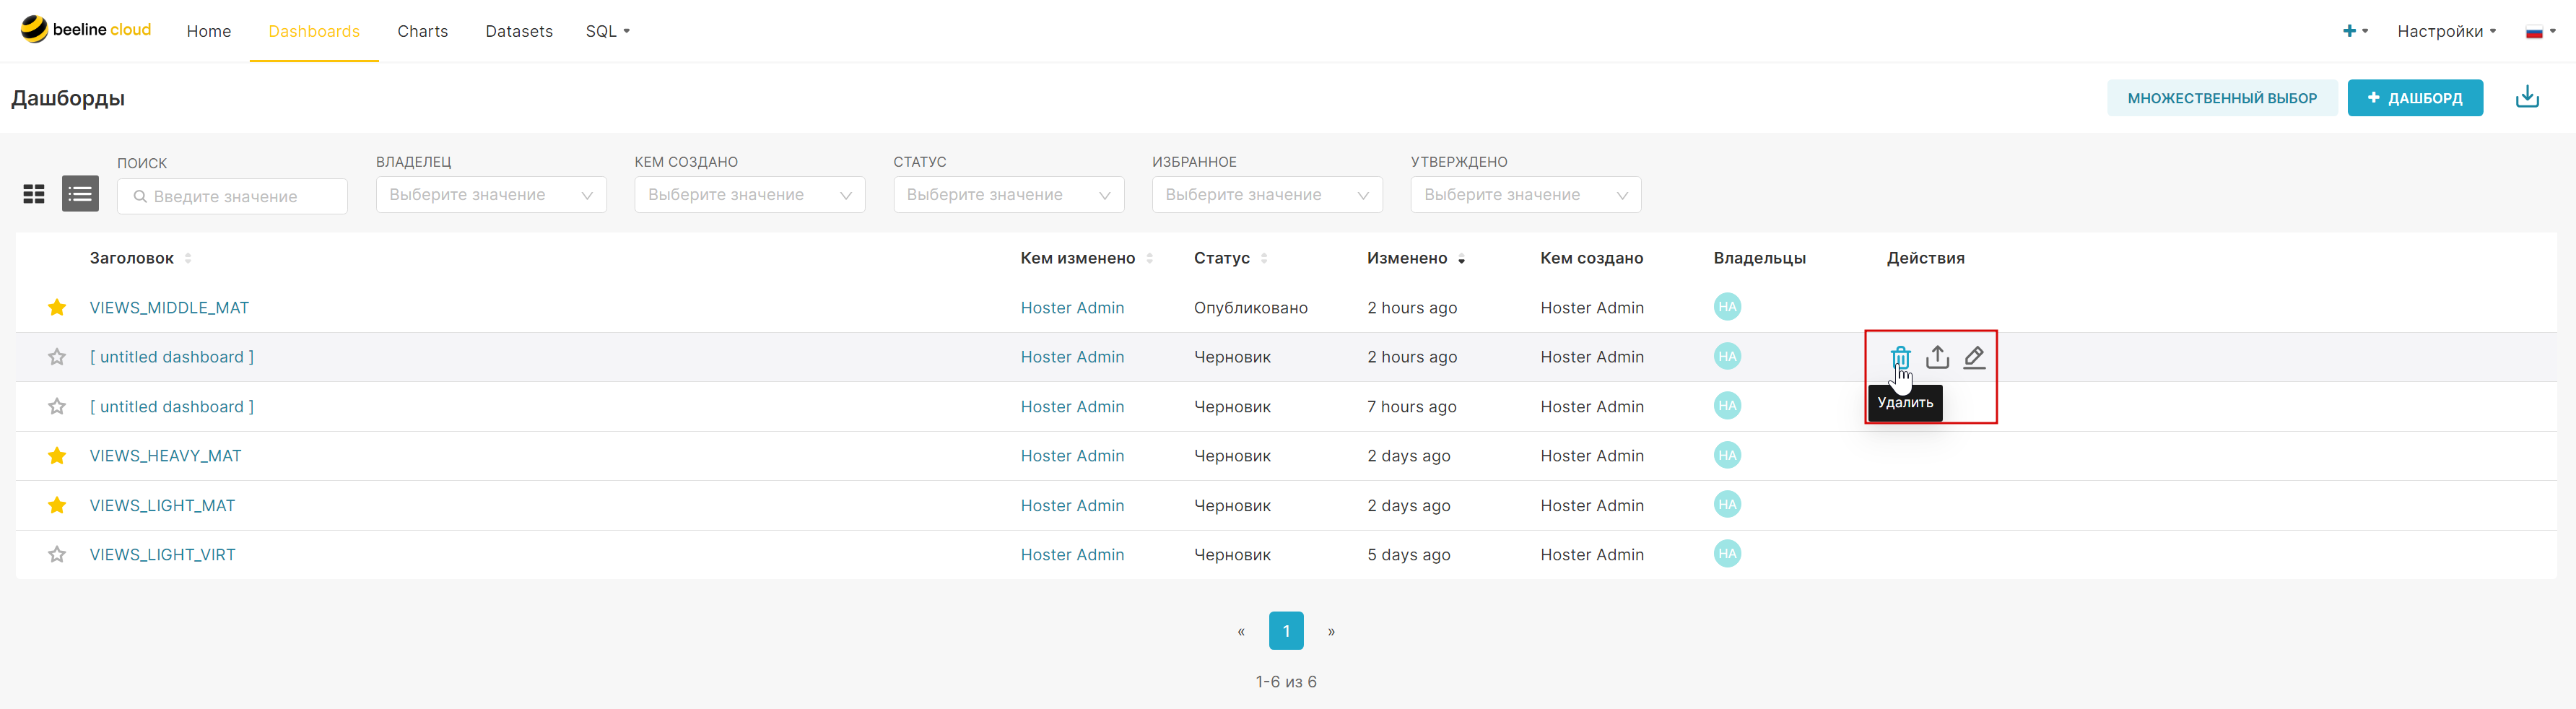
Task: Favorite untitled dashboard modified 2 hours ago
Action: 57,357
